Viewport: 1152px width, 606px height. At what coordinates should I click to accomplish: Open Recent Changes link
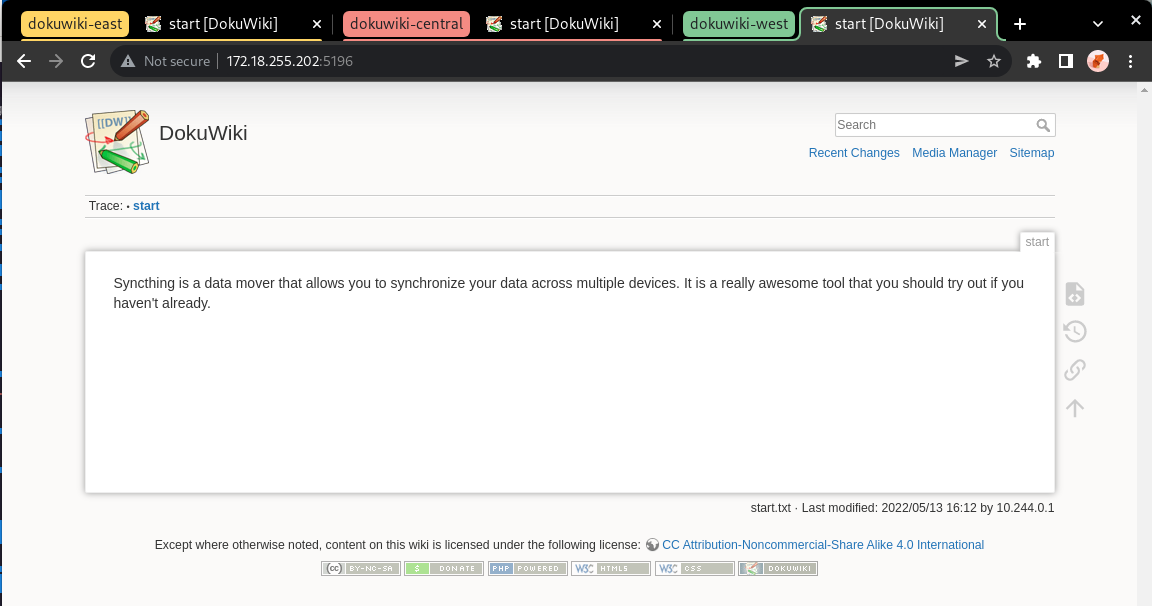tap(854, 153)
